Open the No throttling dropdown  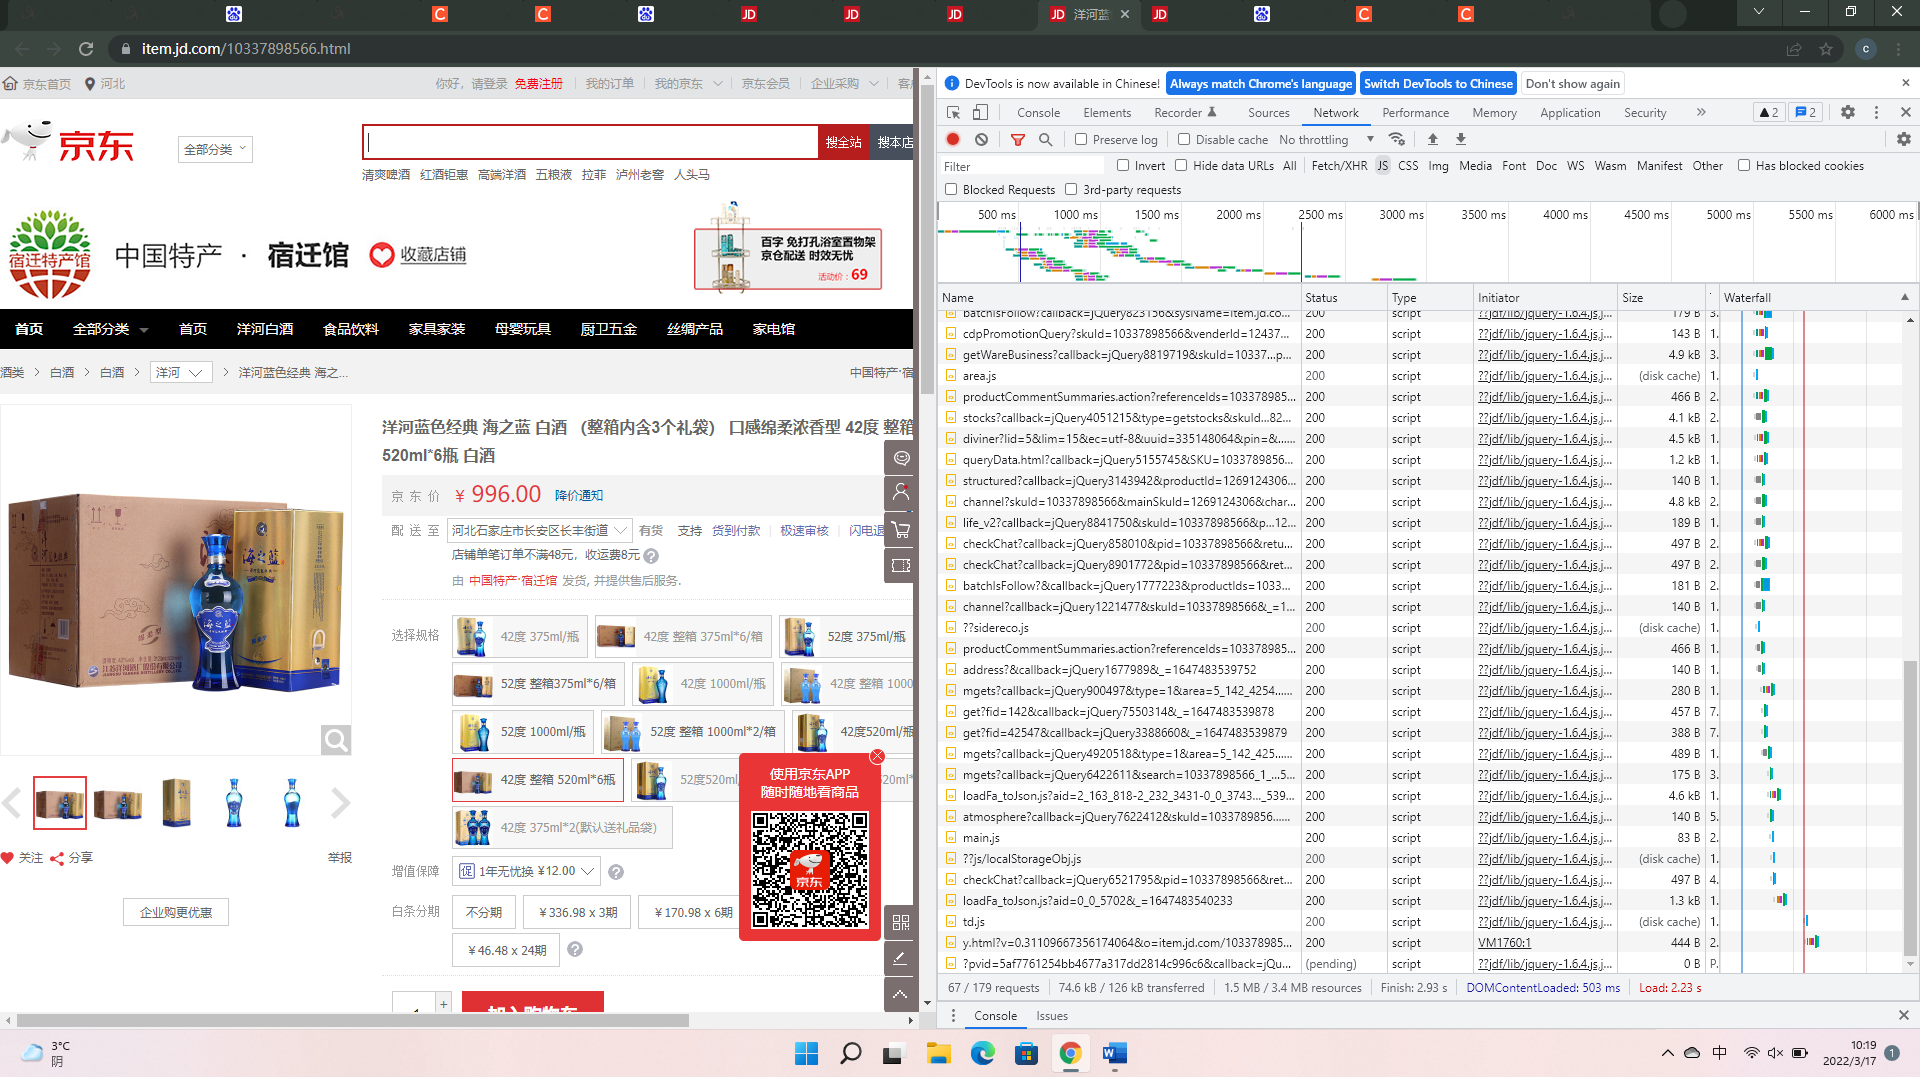(x=1326, y=140)
